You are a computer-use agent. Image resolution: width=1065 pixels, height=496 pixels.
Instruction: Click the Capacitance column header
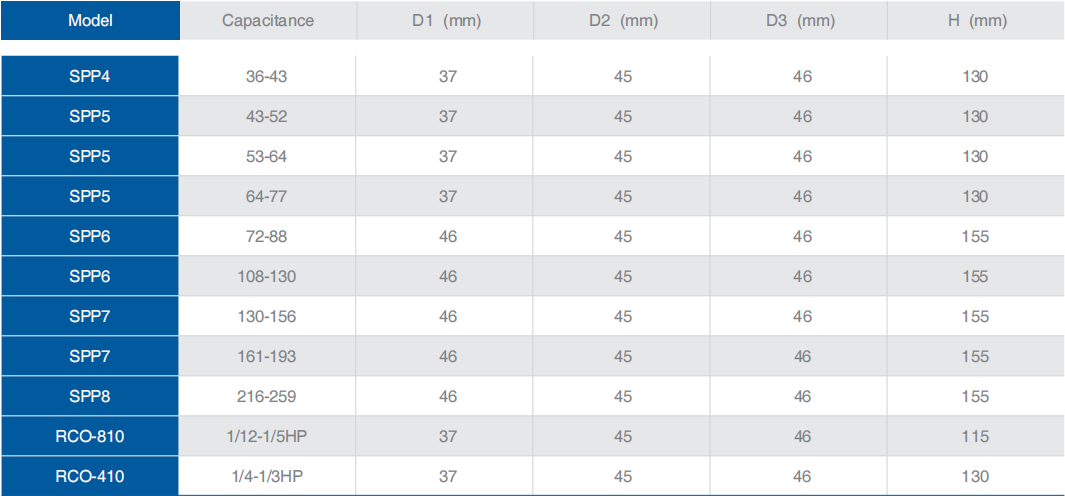[x=267, y=20]
